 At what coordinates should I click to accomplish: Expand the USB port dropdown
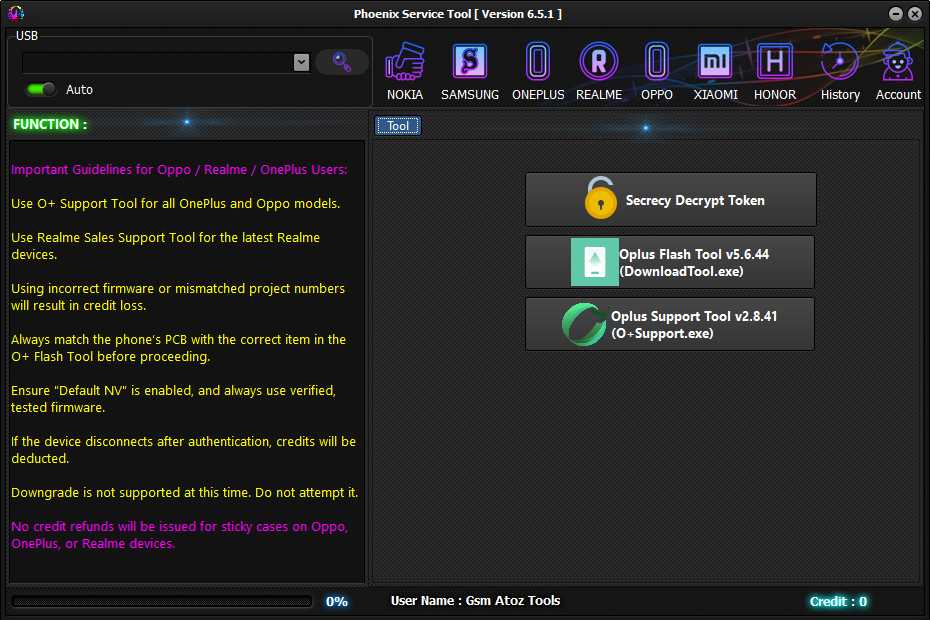(301, 61)
